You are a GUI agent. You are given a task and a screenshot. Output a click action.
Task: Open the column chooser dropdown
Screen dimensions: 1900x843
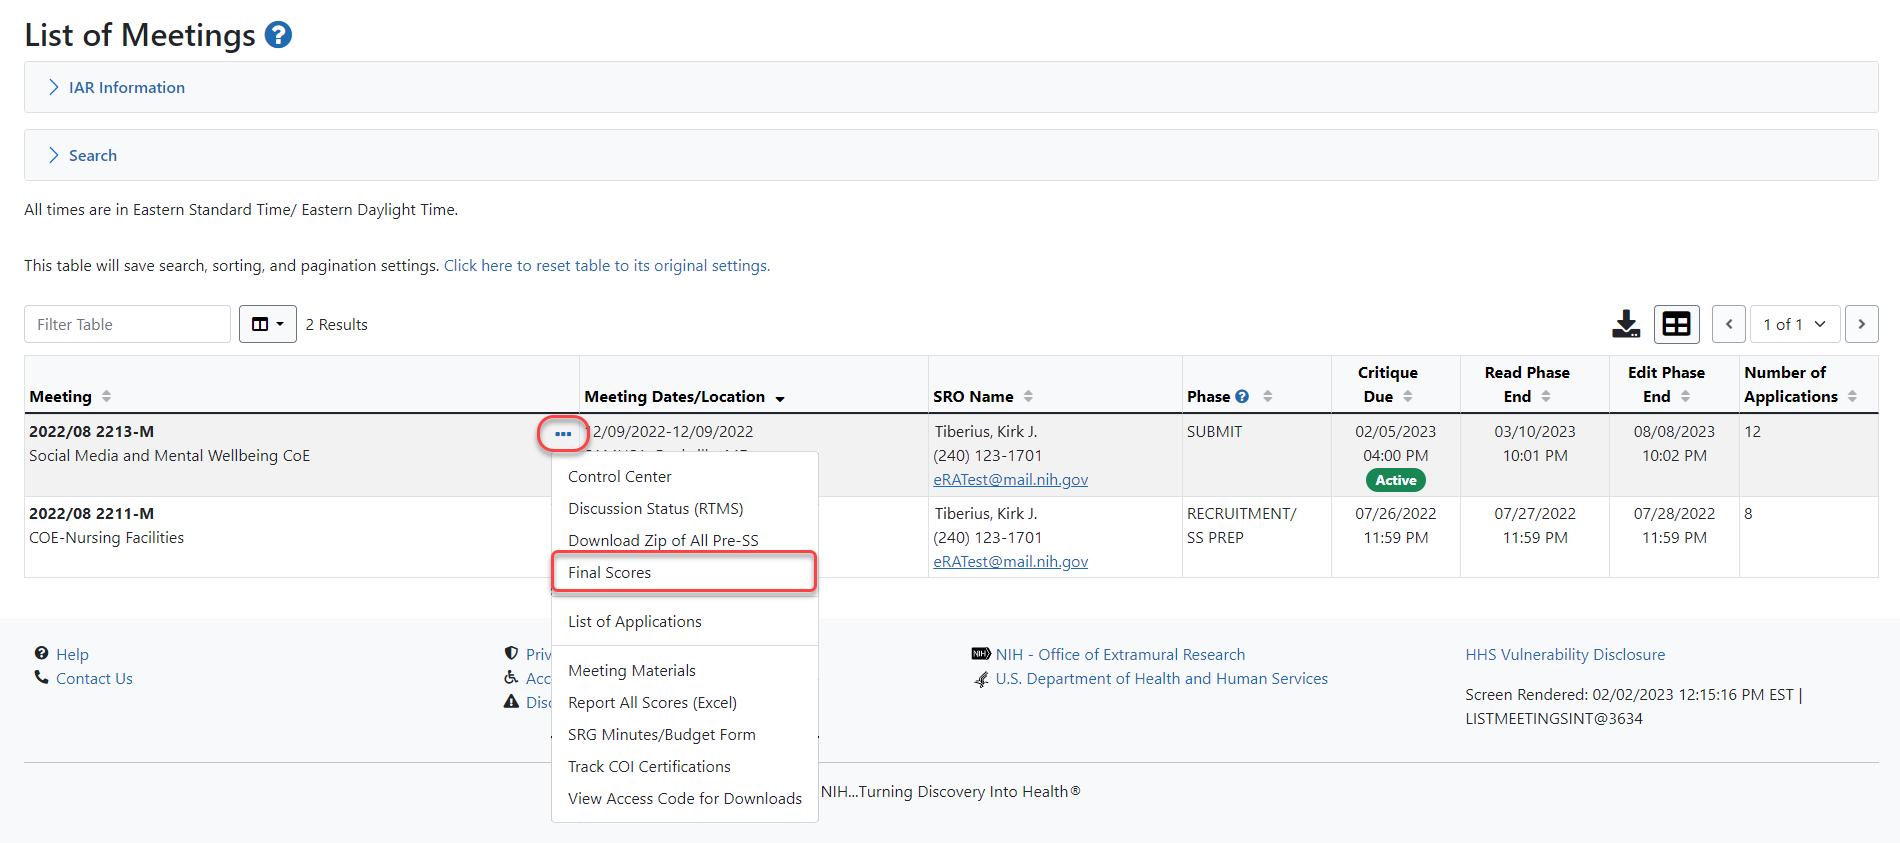pos(267,324)
